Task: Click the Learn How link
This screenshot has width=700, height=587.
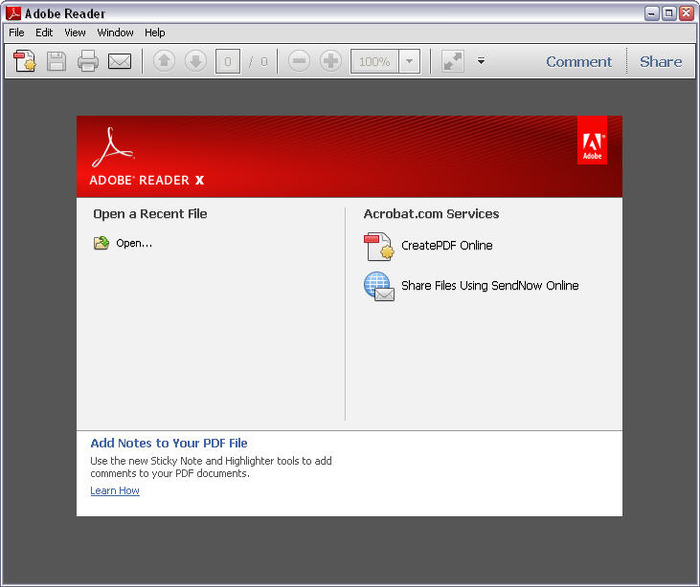Action: pyautogui.click(x=115, y=491)
